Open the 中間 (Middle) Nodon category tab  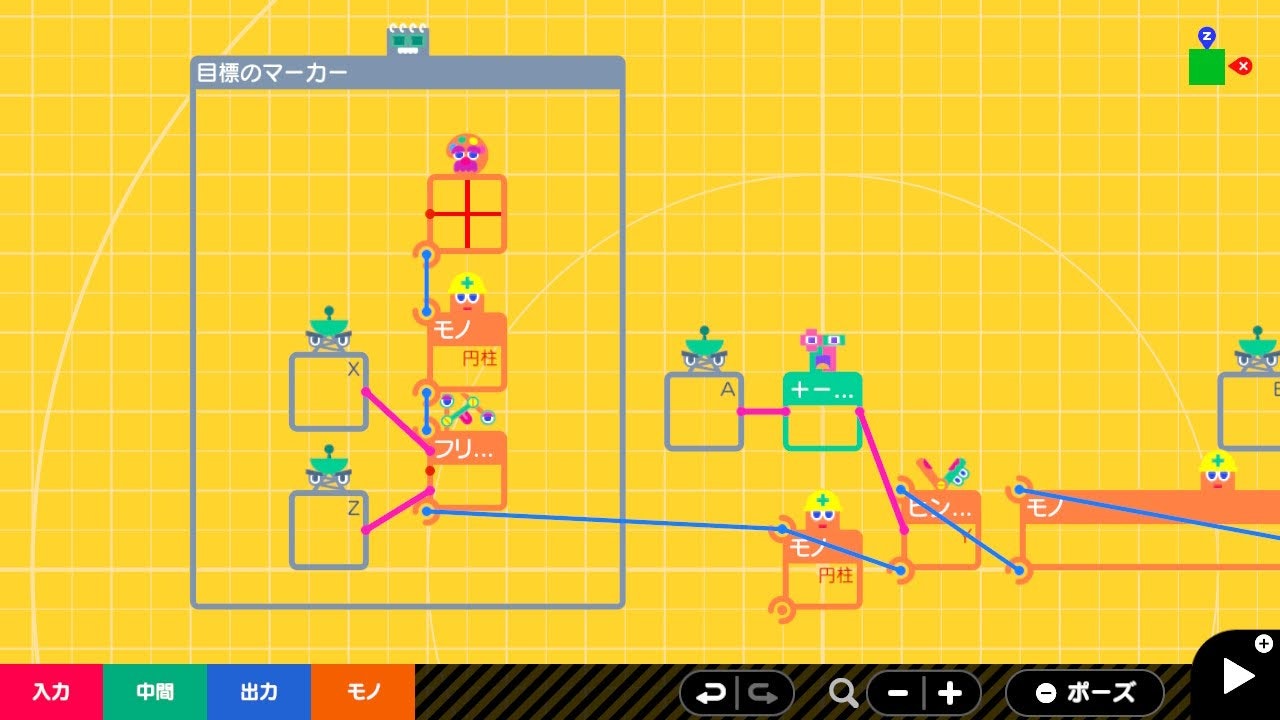(155, 692)
